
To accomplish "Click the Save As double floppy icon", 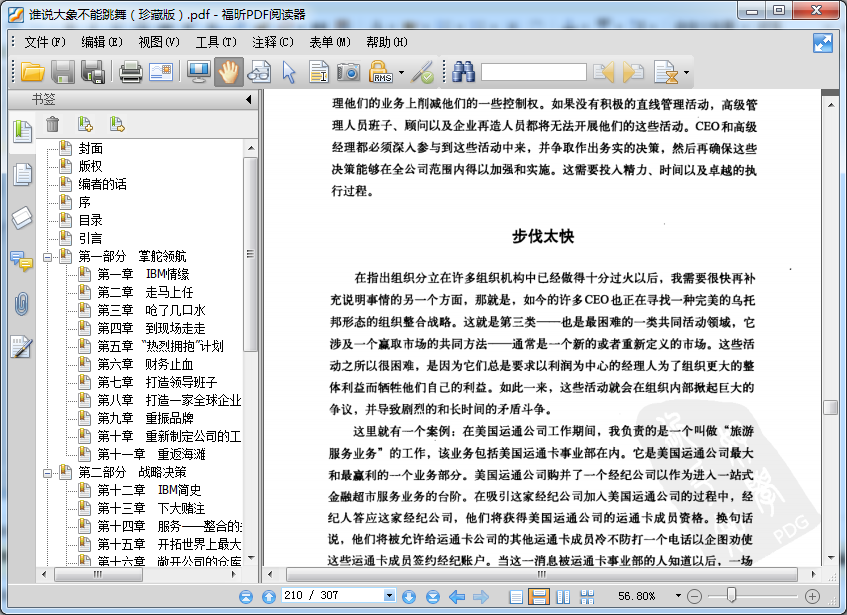I will [x=93, y=72].
